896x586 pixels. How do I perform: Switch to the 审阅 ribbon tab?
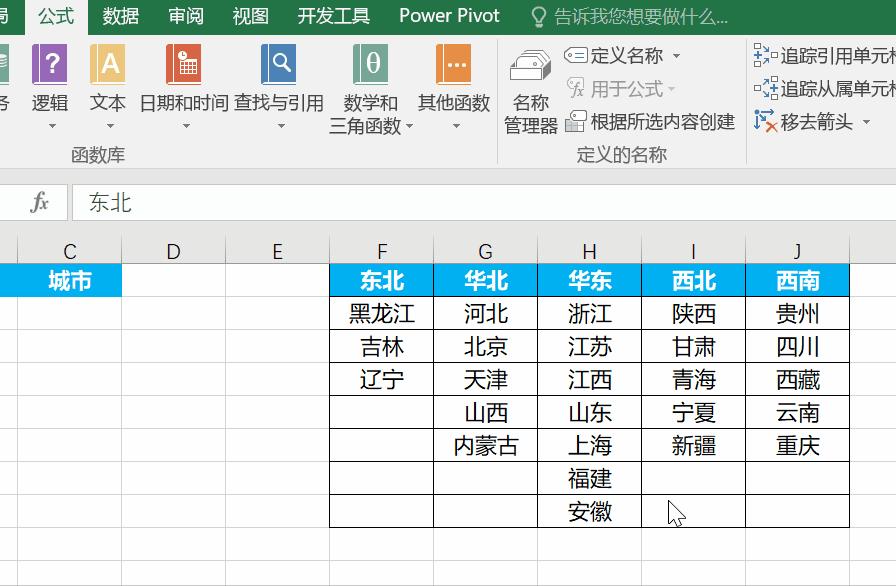[186, 17]
